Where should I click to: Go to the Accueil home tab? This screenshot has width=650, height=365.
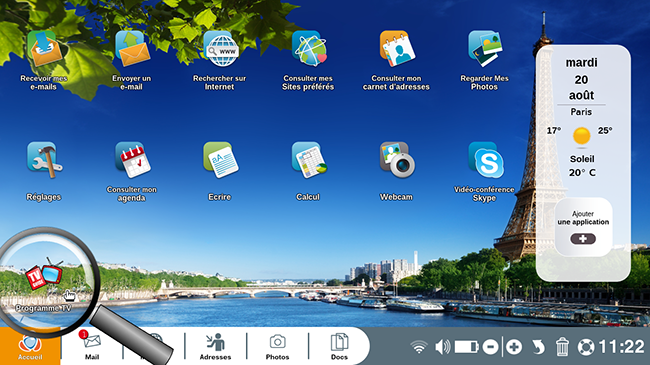point(30,346)
